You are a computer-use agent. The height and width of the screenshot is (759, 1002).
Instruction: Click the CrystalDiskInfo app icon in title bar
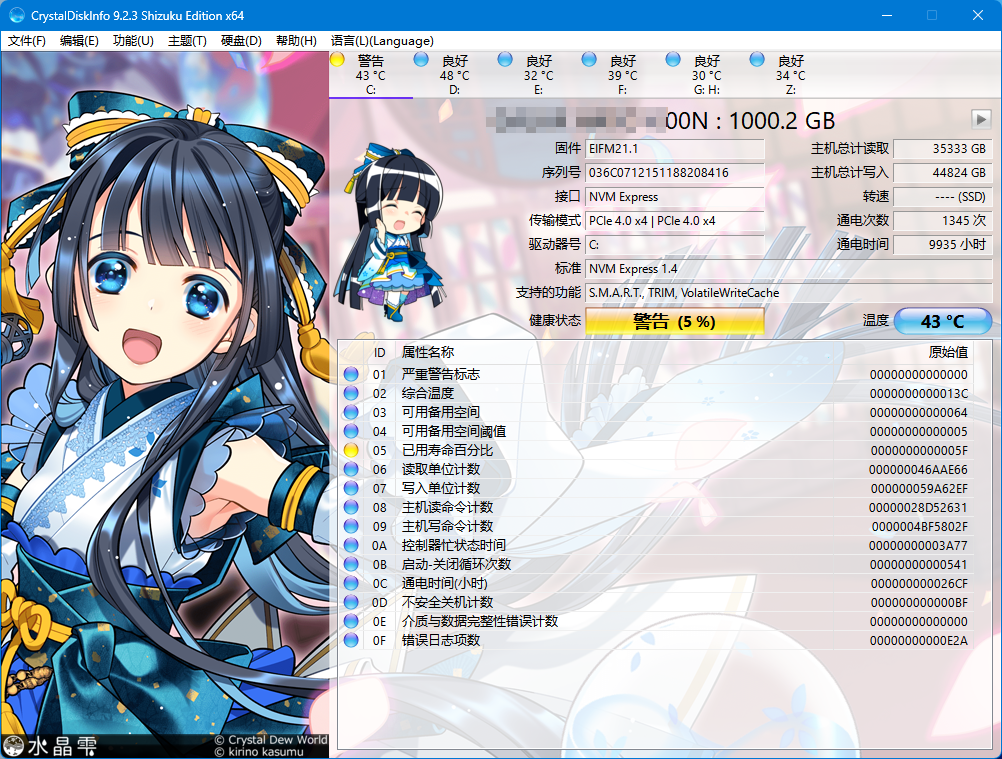(x=17, y=15)
